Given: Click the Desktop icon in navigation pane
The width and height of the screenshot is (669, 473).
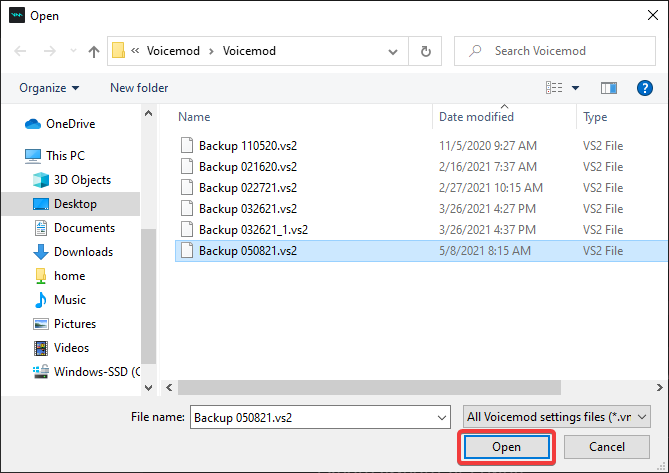Looking at the screenshot, I should 41,204.
